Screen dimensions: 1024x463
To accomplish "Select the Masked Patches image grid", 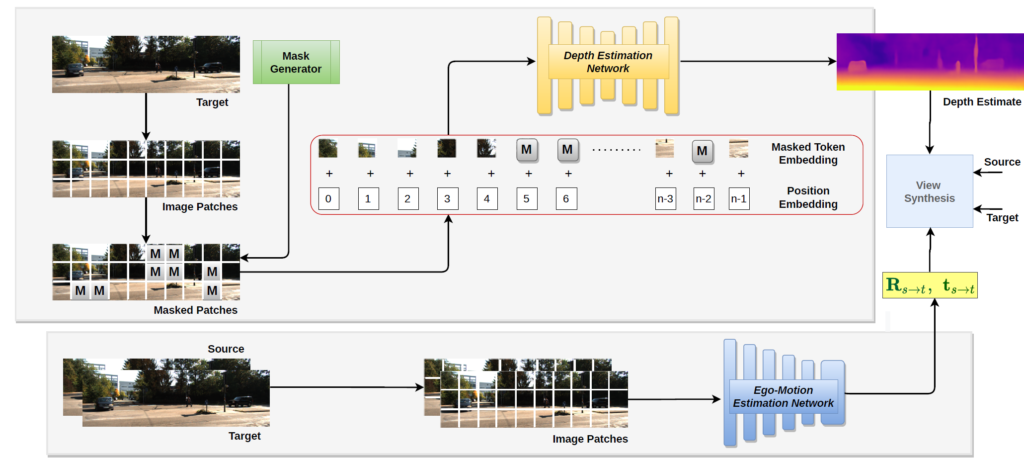I will pos(147,269).
